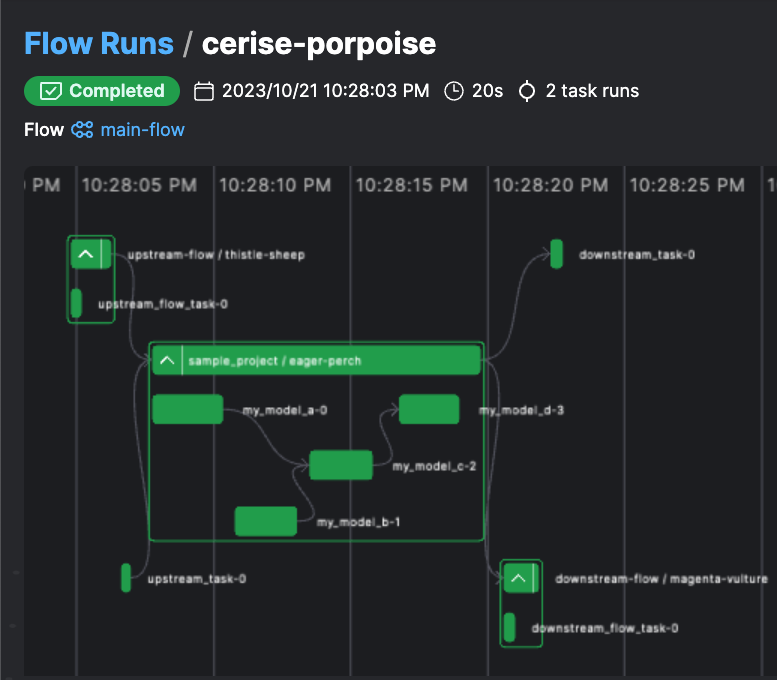
Task: Select the downstream_task-0 node
Action: pyautogui.click(x=557, y=254)
